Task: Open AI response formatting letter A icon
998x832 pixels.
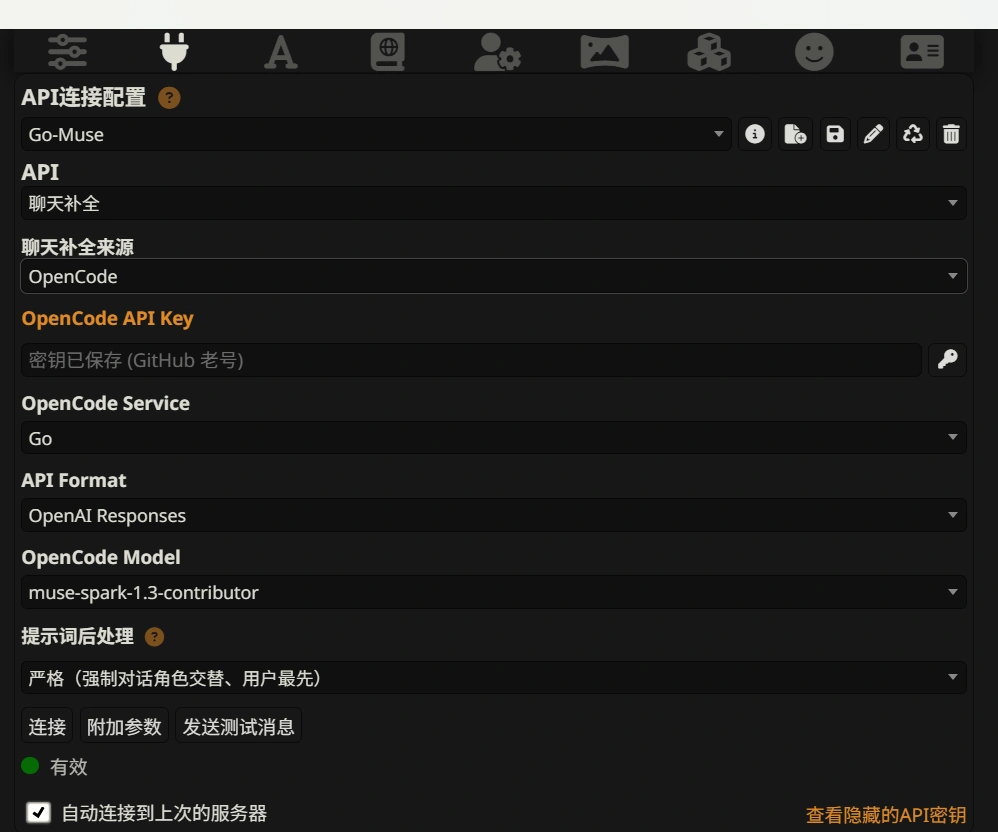Action: point(281,52)
